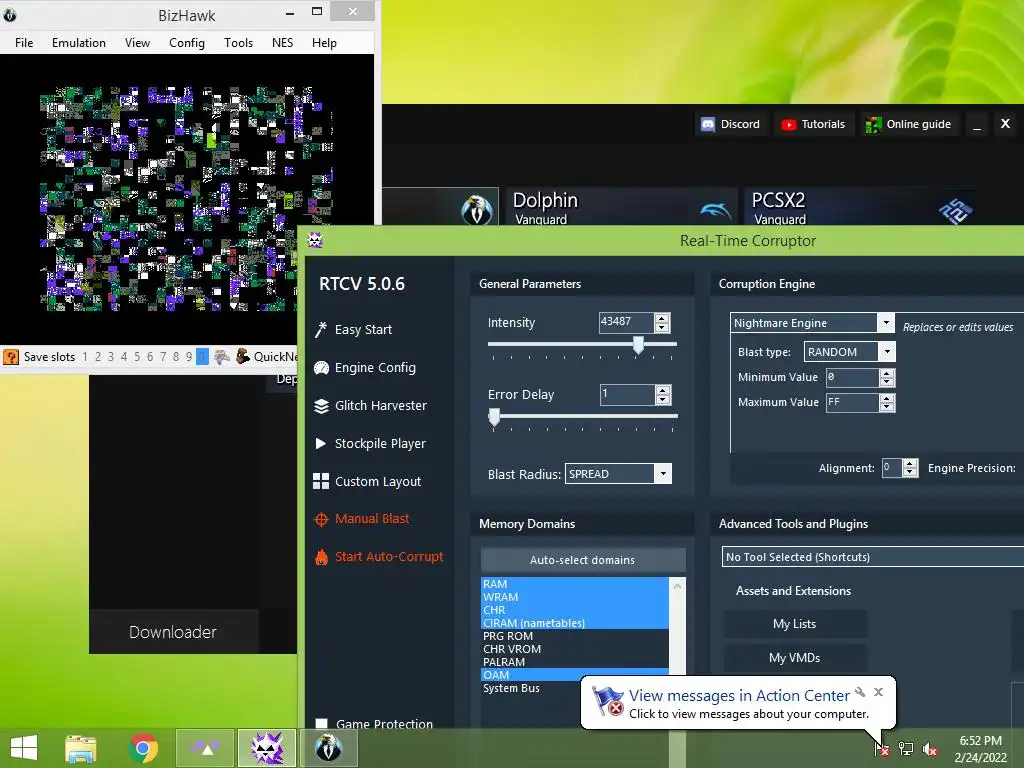Click the network tray icon

(906, 748)
